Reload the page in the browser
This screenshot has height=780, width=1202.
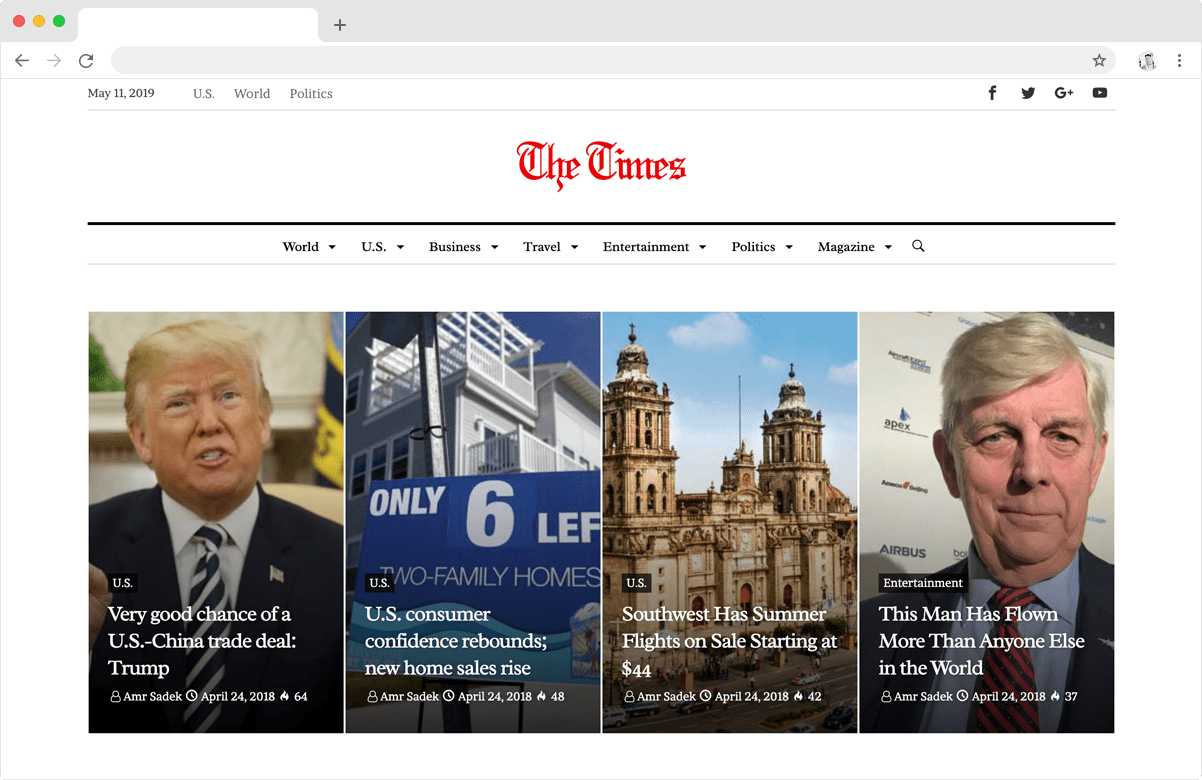point(86,61)
